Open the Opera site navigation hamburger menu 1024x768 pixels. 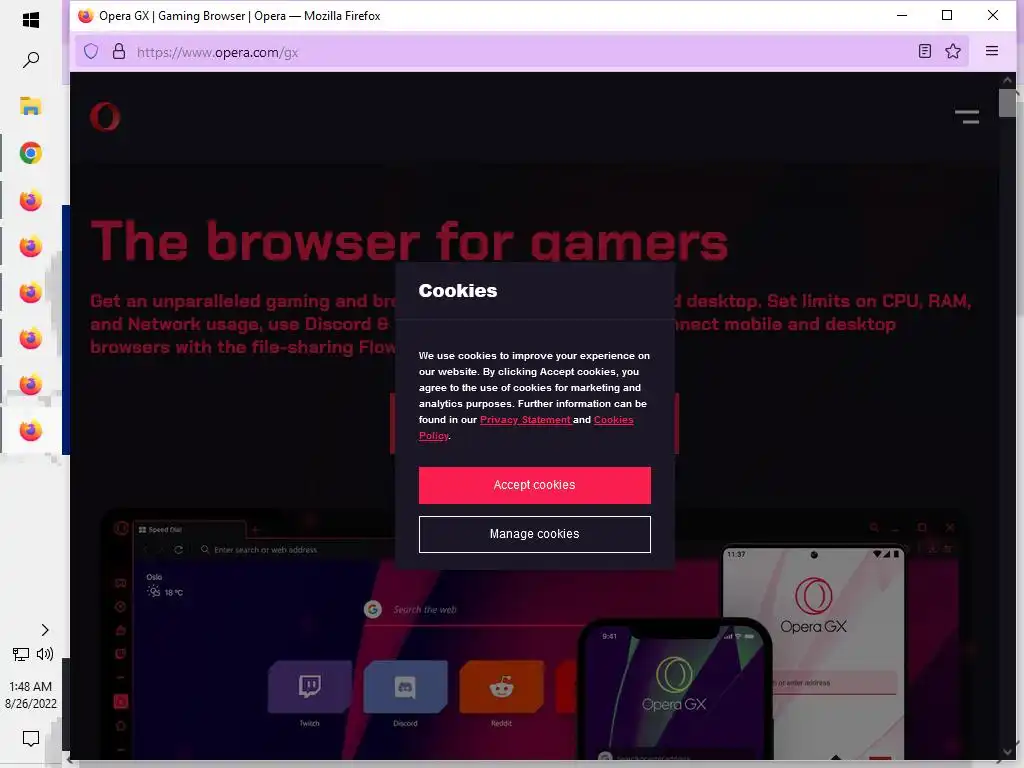click(x=967, y=117)
